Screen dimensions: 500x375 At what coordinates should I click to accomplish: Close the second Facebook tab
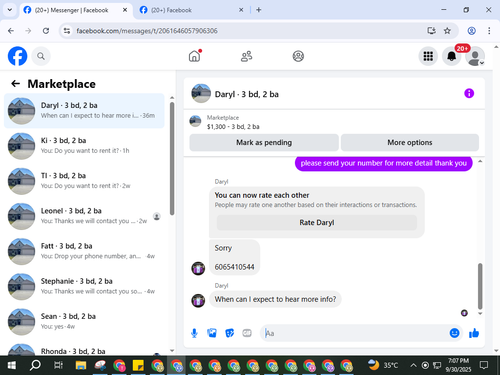[241, 10]
